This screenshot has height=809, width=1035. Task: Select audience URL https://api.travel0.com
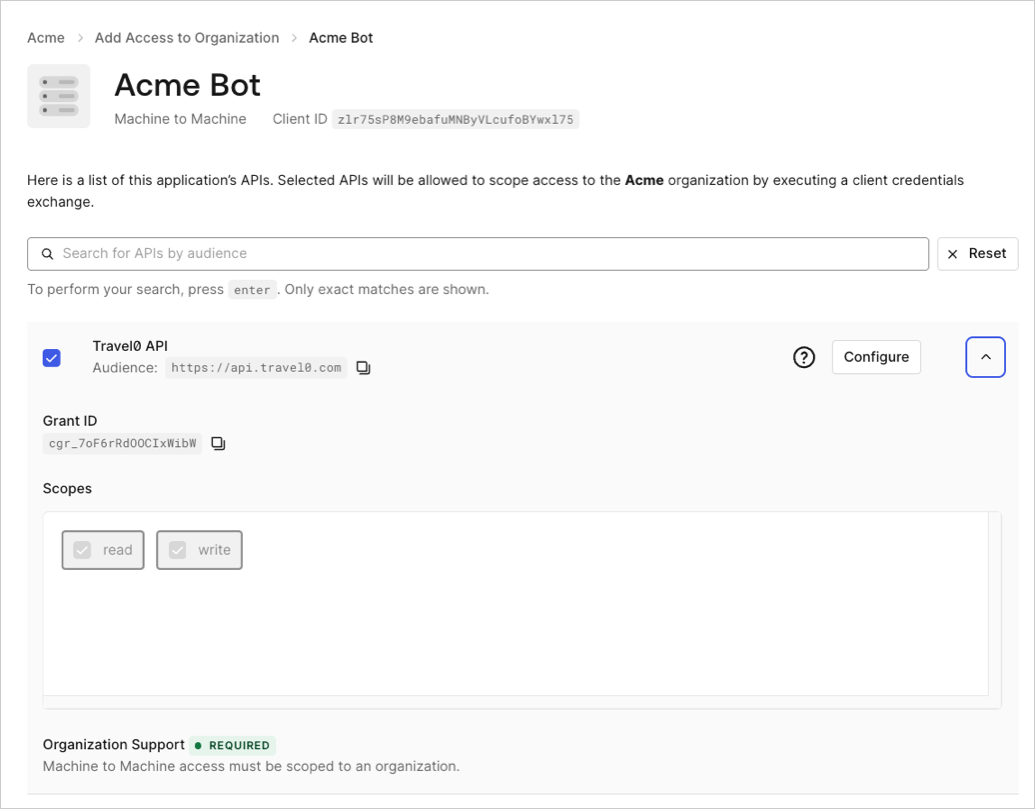point(256,368)
